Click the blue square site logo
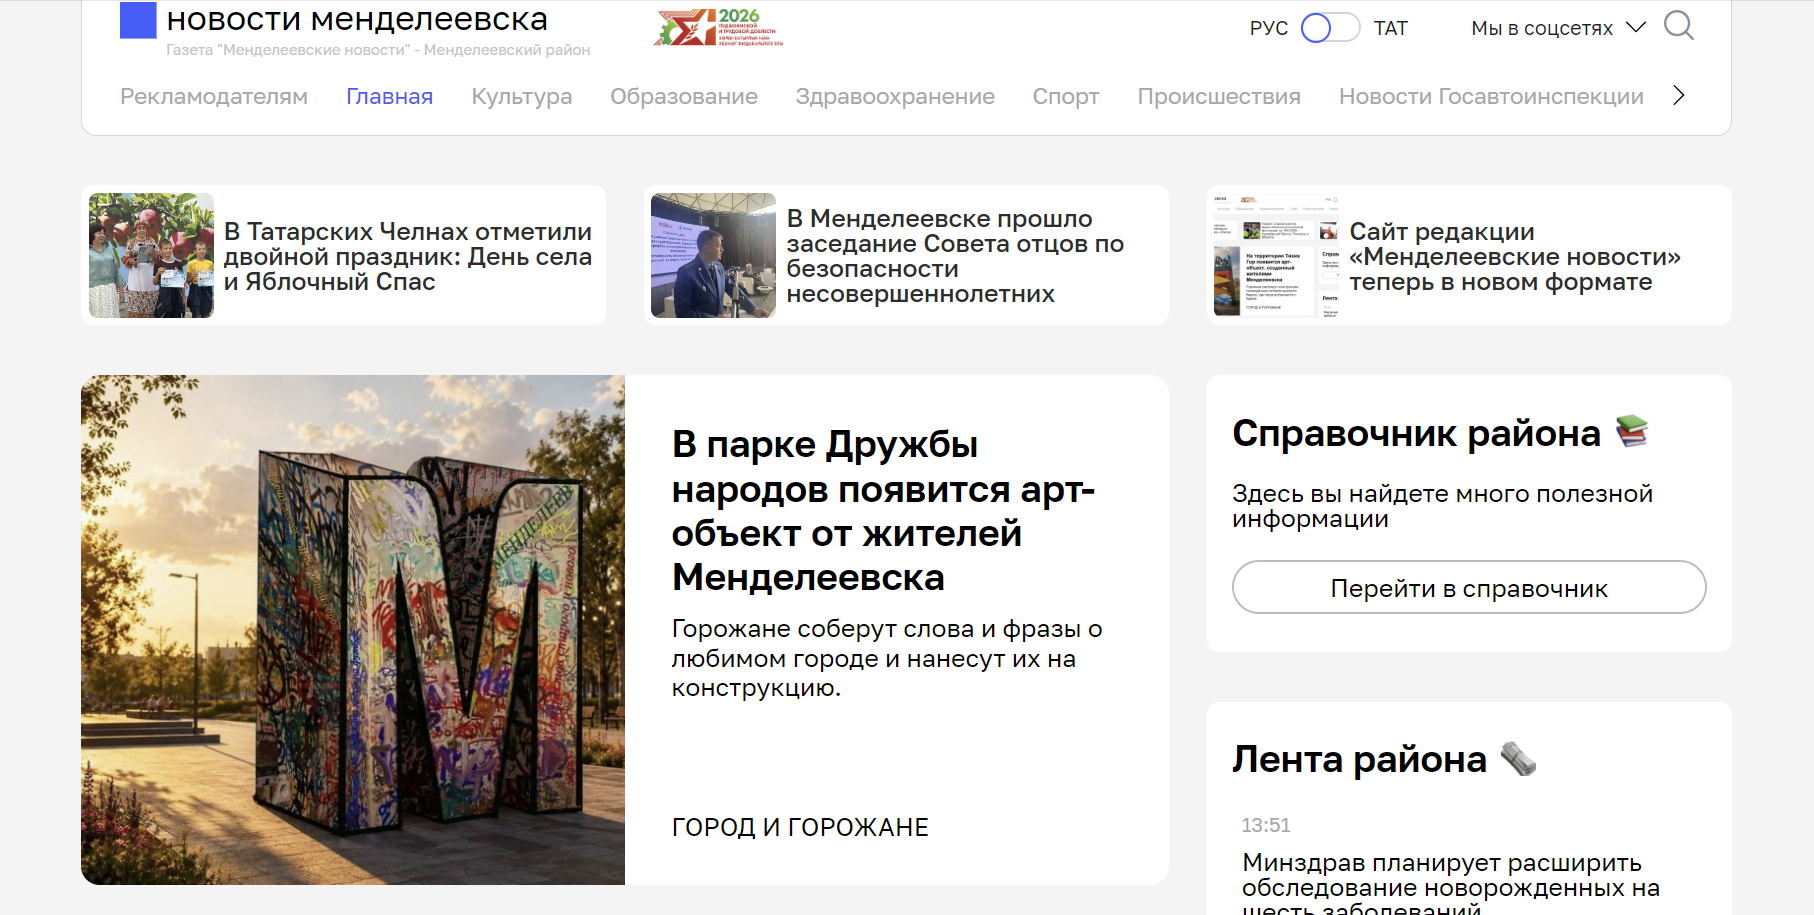 point(138,20)
